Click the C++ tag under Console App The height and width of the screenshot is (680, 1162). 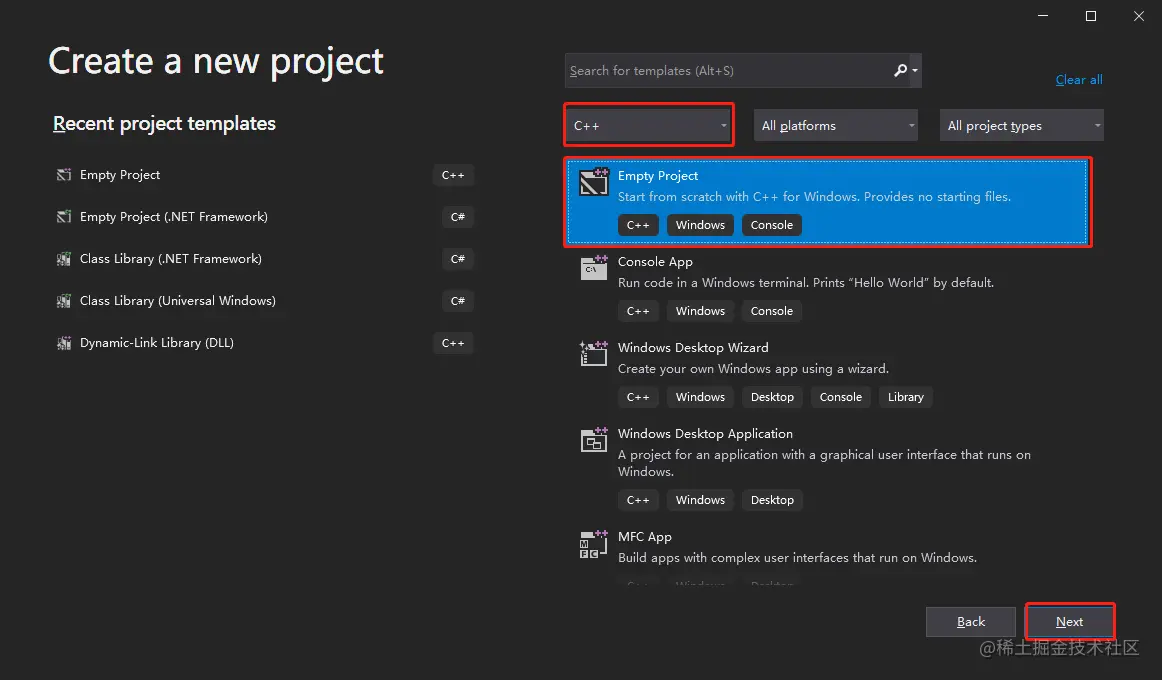point(638,311)
